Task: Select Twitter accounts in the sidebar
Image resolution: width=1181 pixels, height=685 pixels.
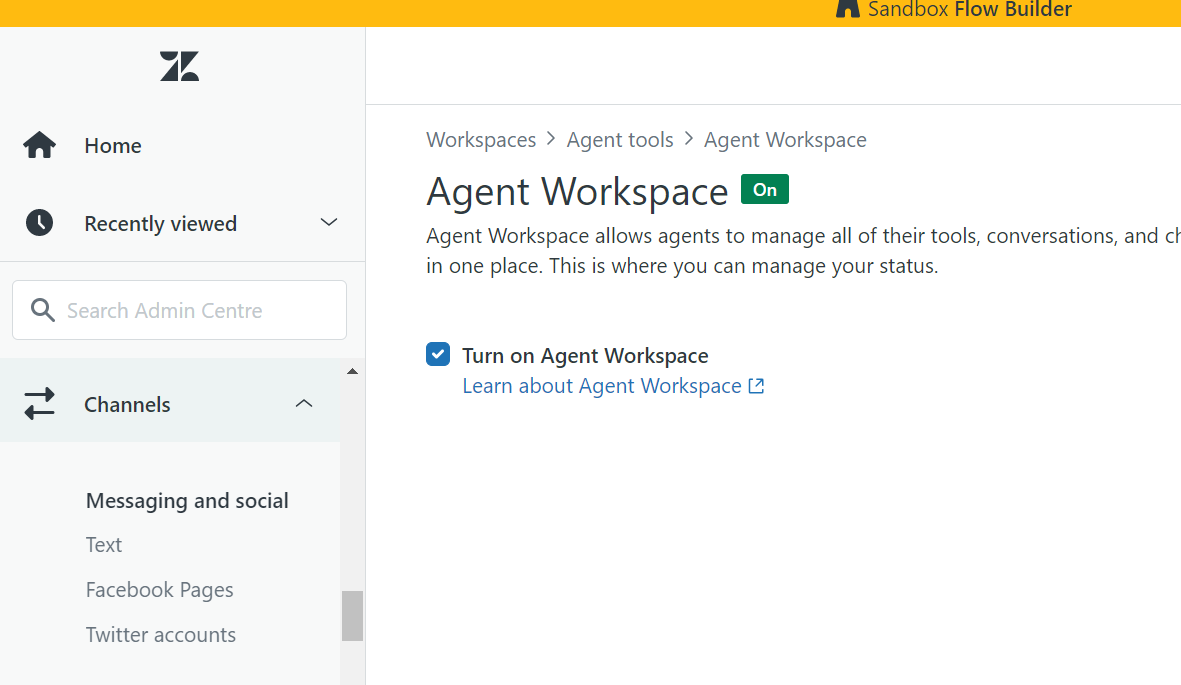Action: tap(161, 635)
